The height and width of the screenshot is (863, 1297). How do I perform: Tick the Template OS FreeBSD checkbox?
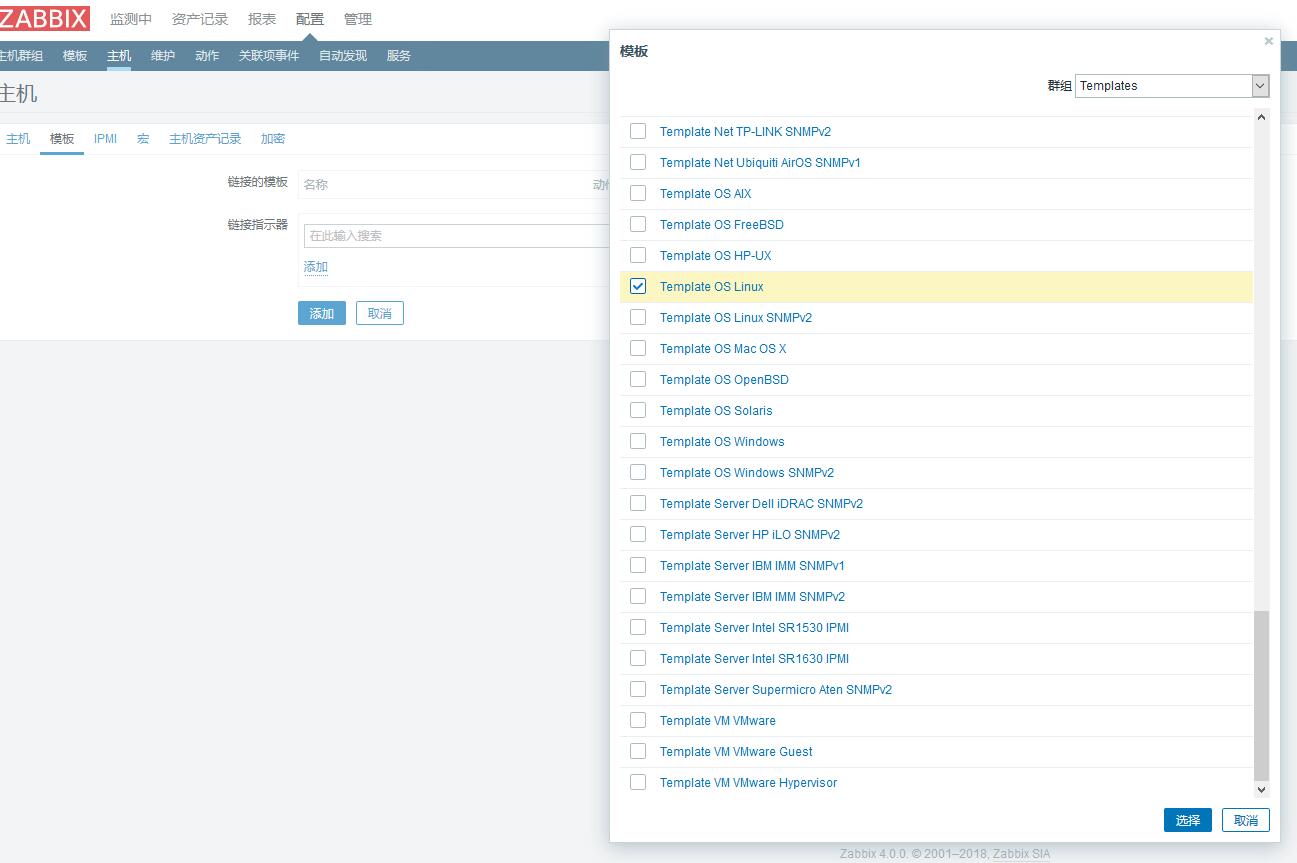pos(638,224)
